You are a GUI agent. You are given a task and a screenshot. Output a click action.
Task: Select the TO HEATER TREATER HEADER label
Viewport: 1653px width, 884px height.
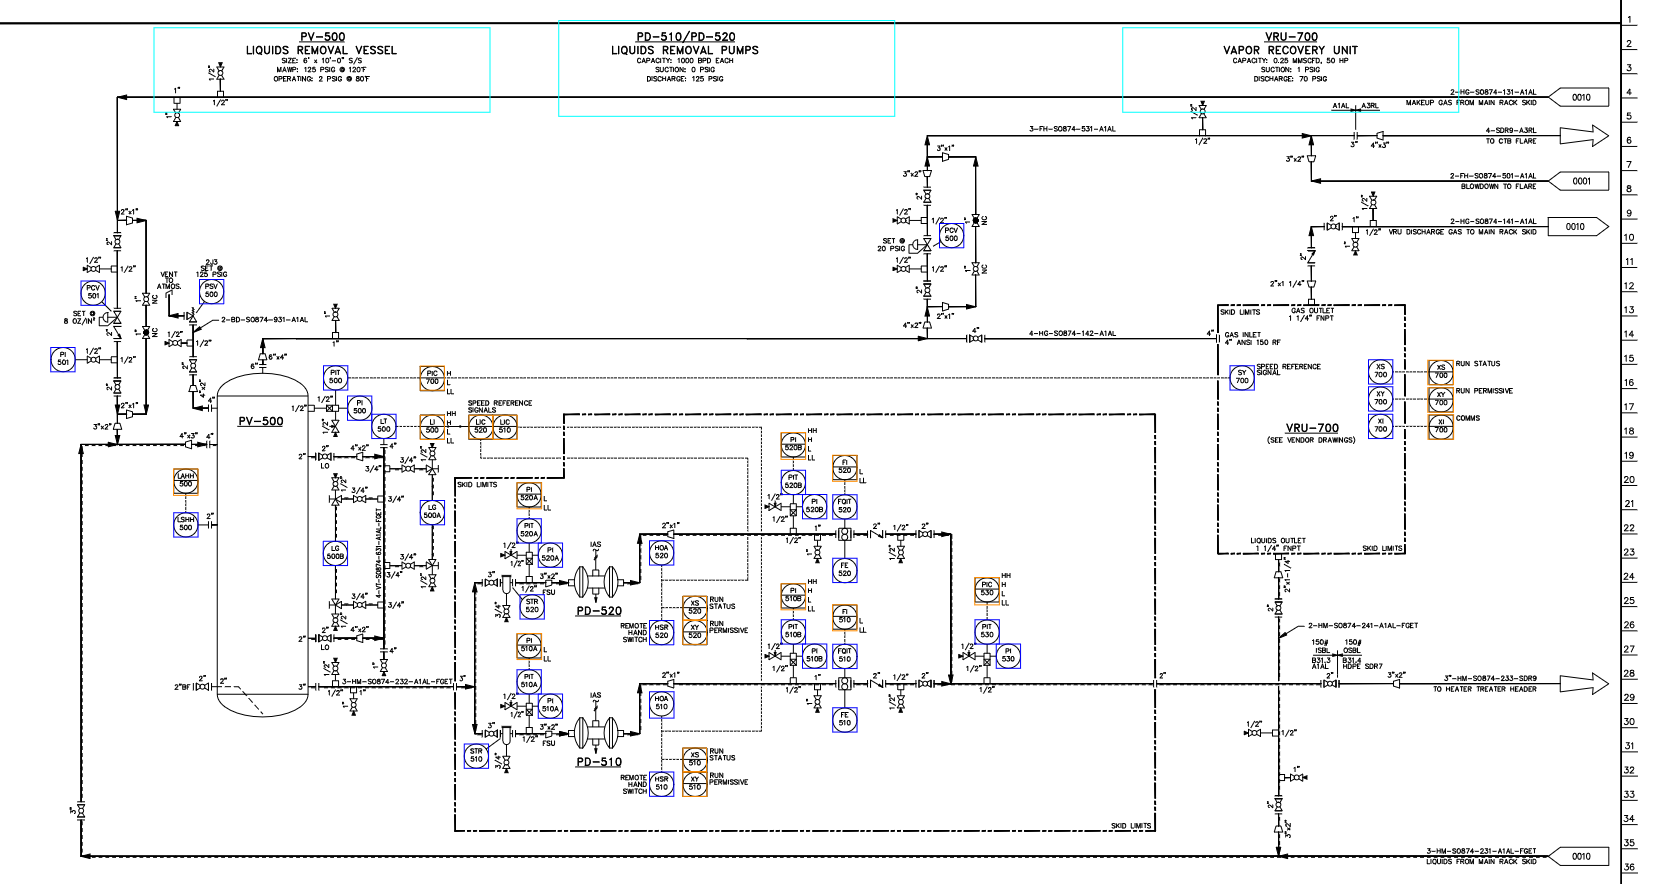[1484, 689]
